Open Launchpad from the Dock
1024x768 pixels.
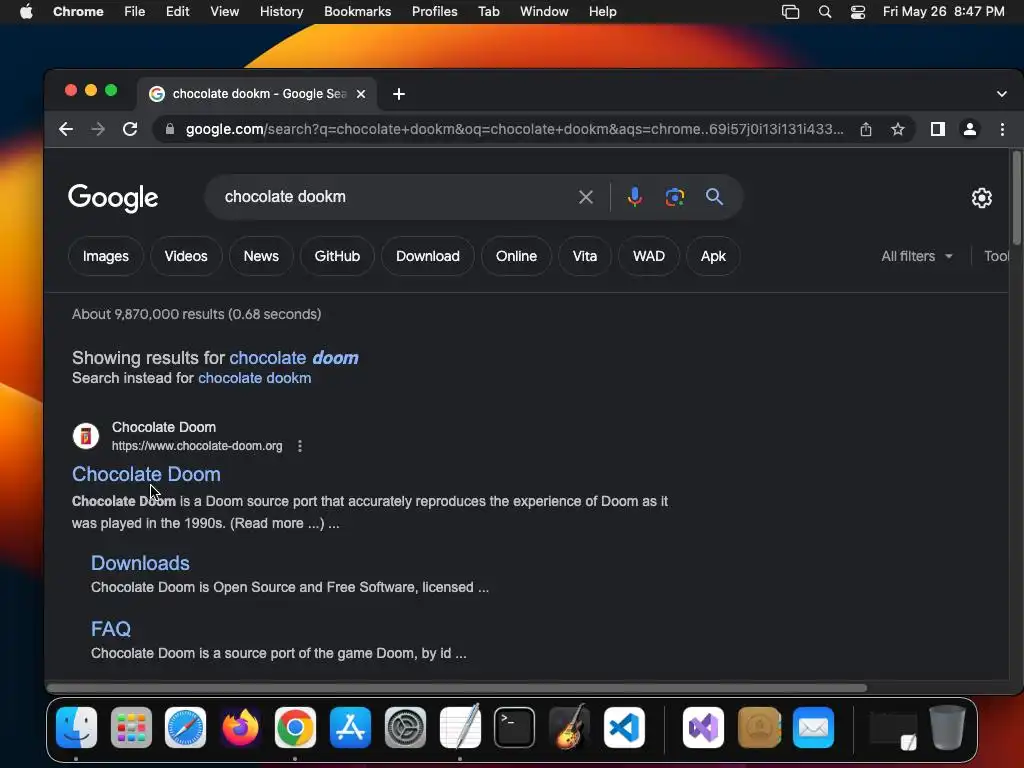point(131,728)
